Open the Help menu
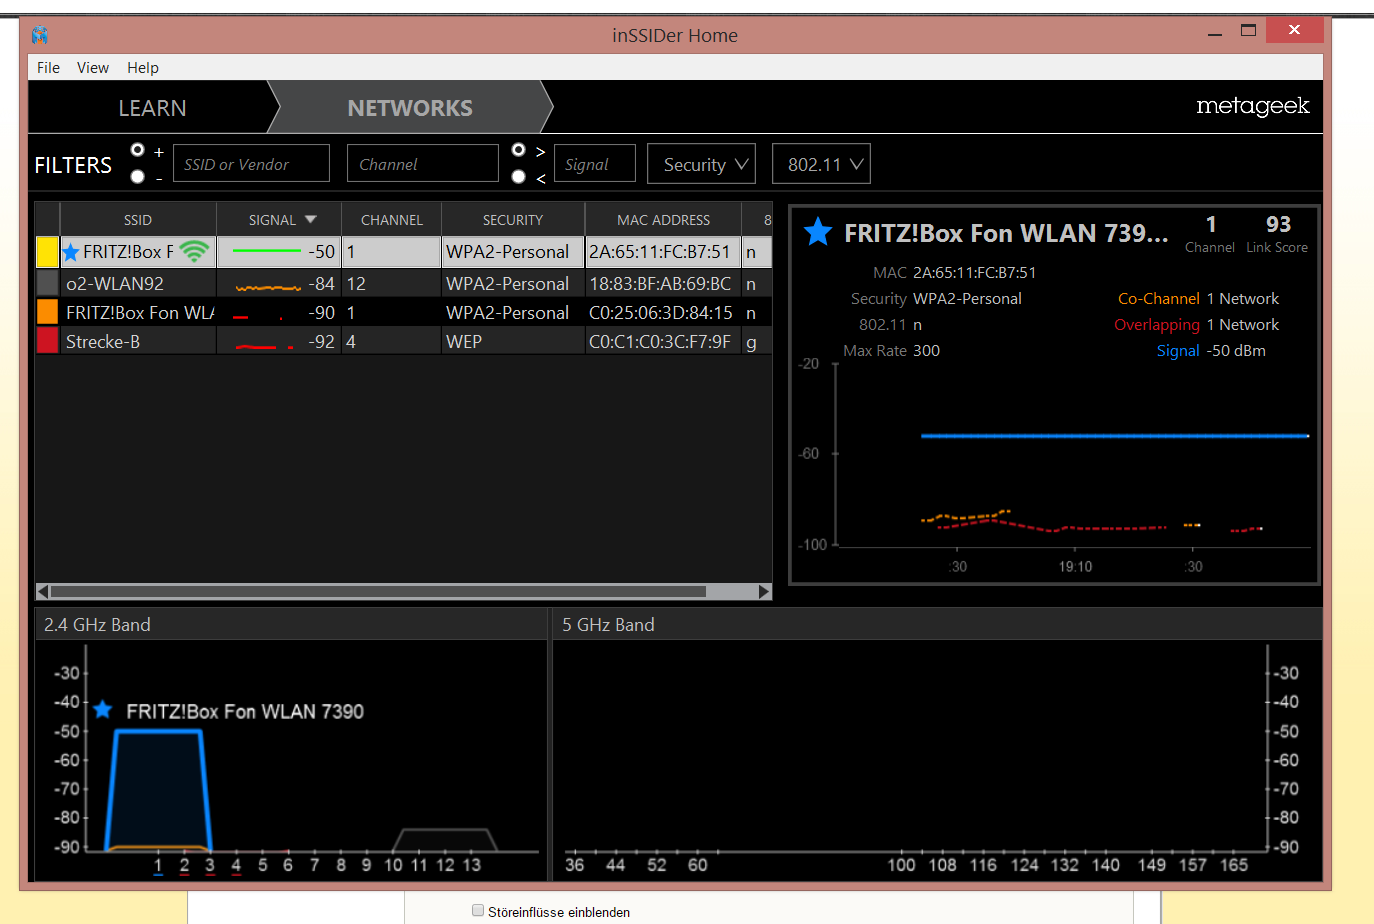This screenshot has height=924, width=1374. (143, 67)
